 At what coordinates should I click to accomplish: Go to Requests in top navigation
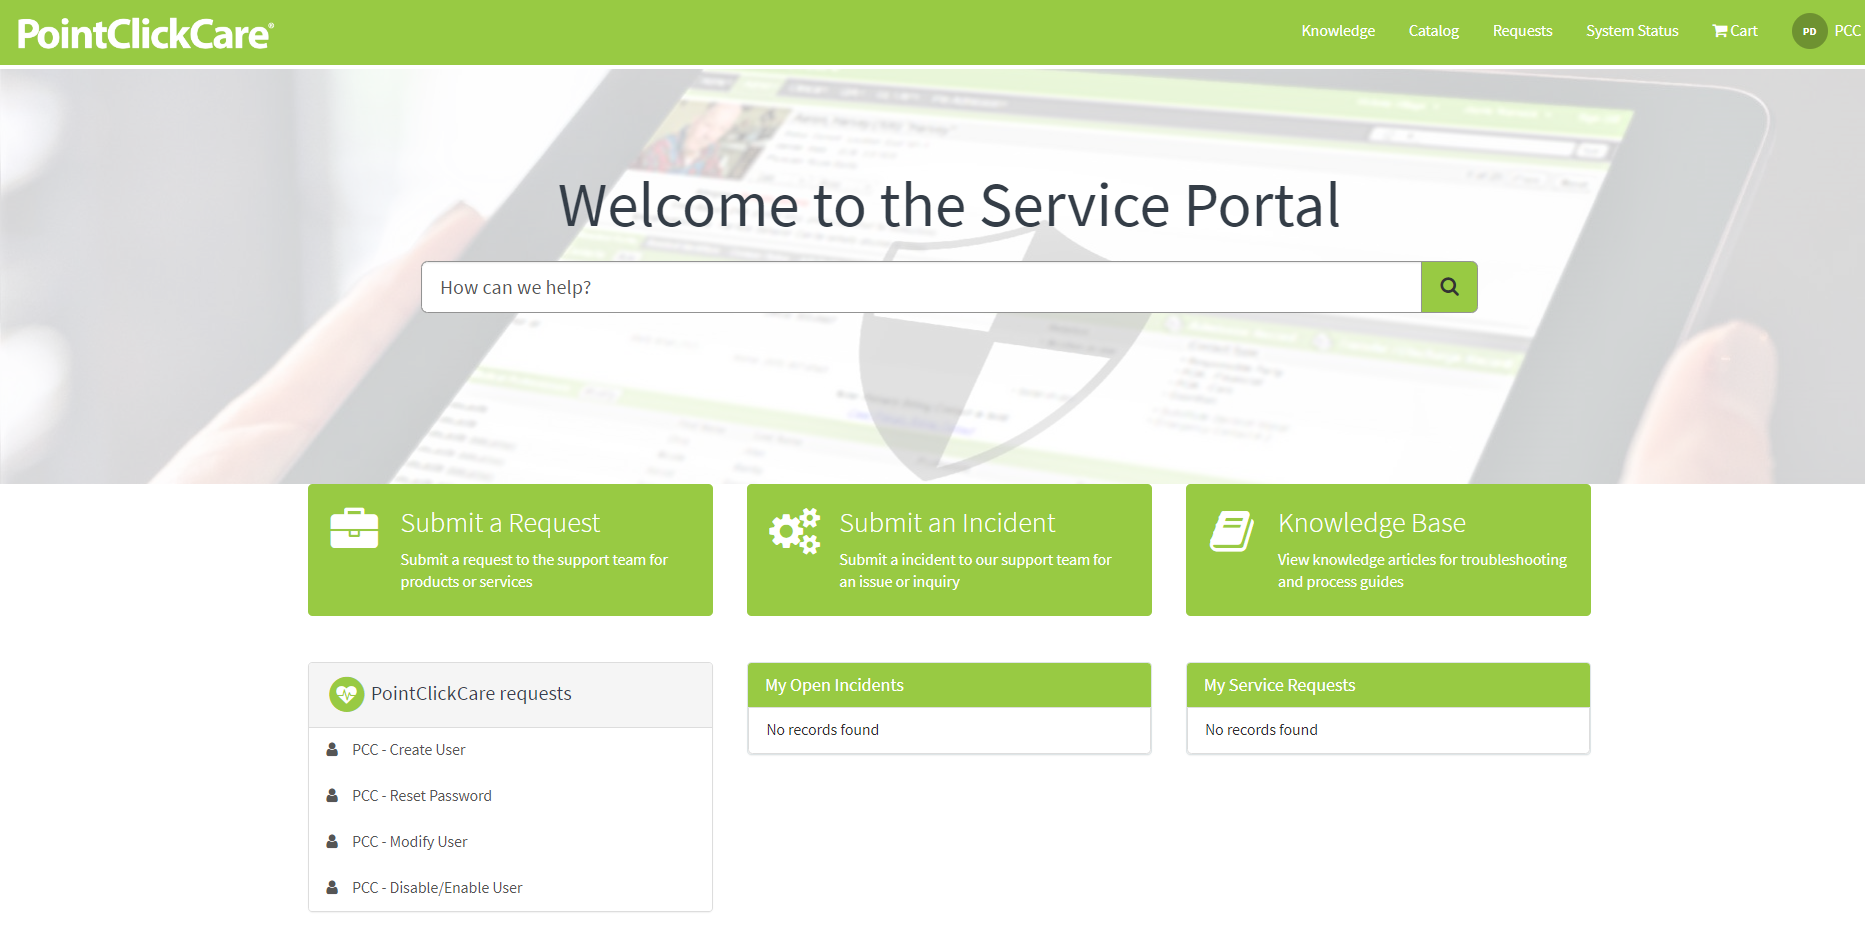pyautogui.click(x=1522, y=31)
